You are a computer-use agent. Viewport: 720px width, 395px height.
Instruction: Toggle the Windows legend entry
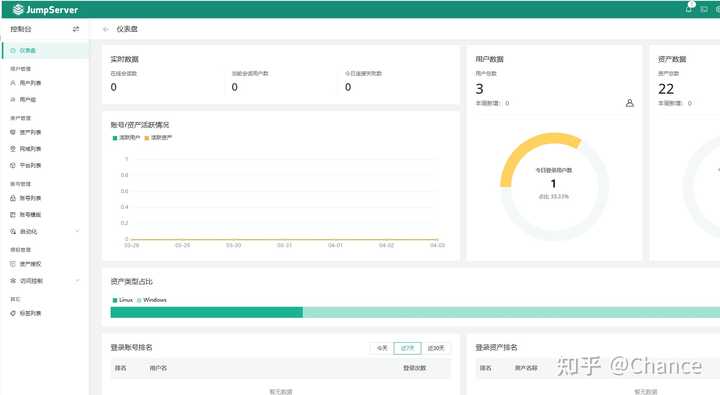point(152,300)
